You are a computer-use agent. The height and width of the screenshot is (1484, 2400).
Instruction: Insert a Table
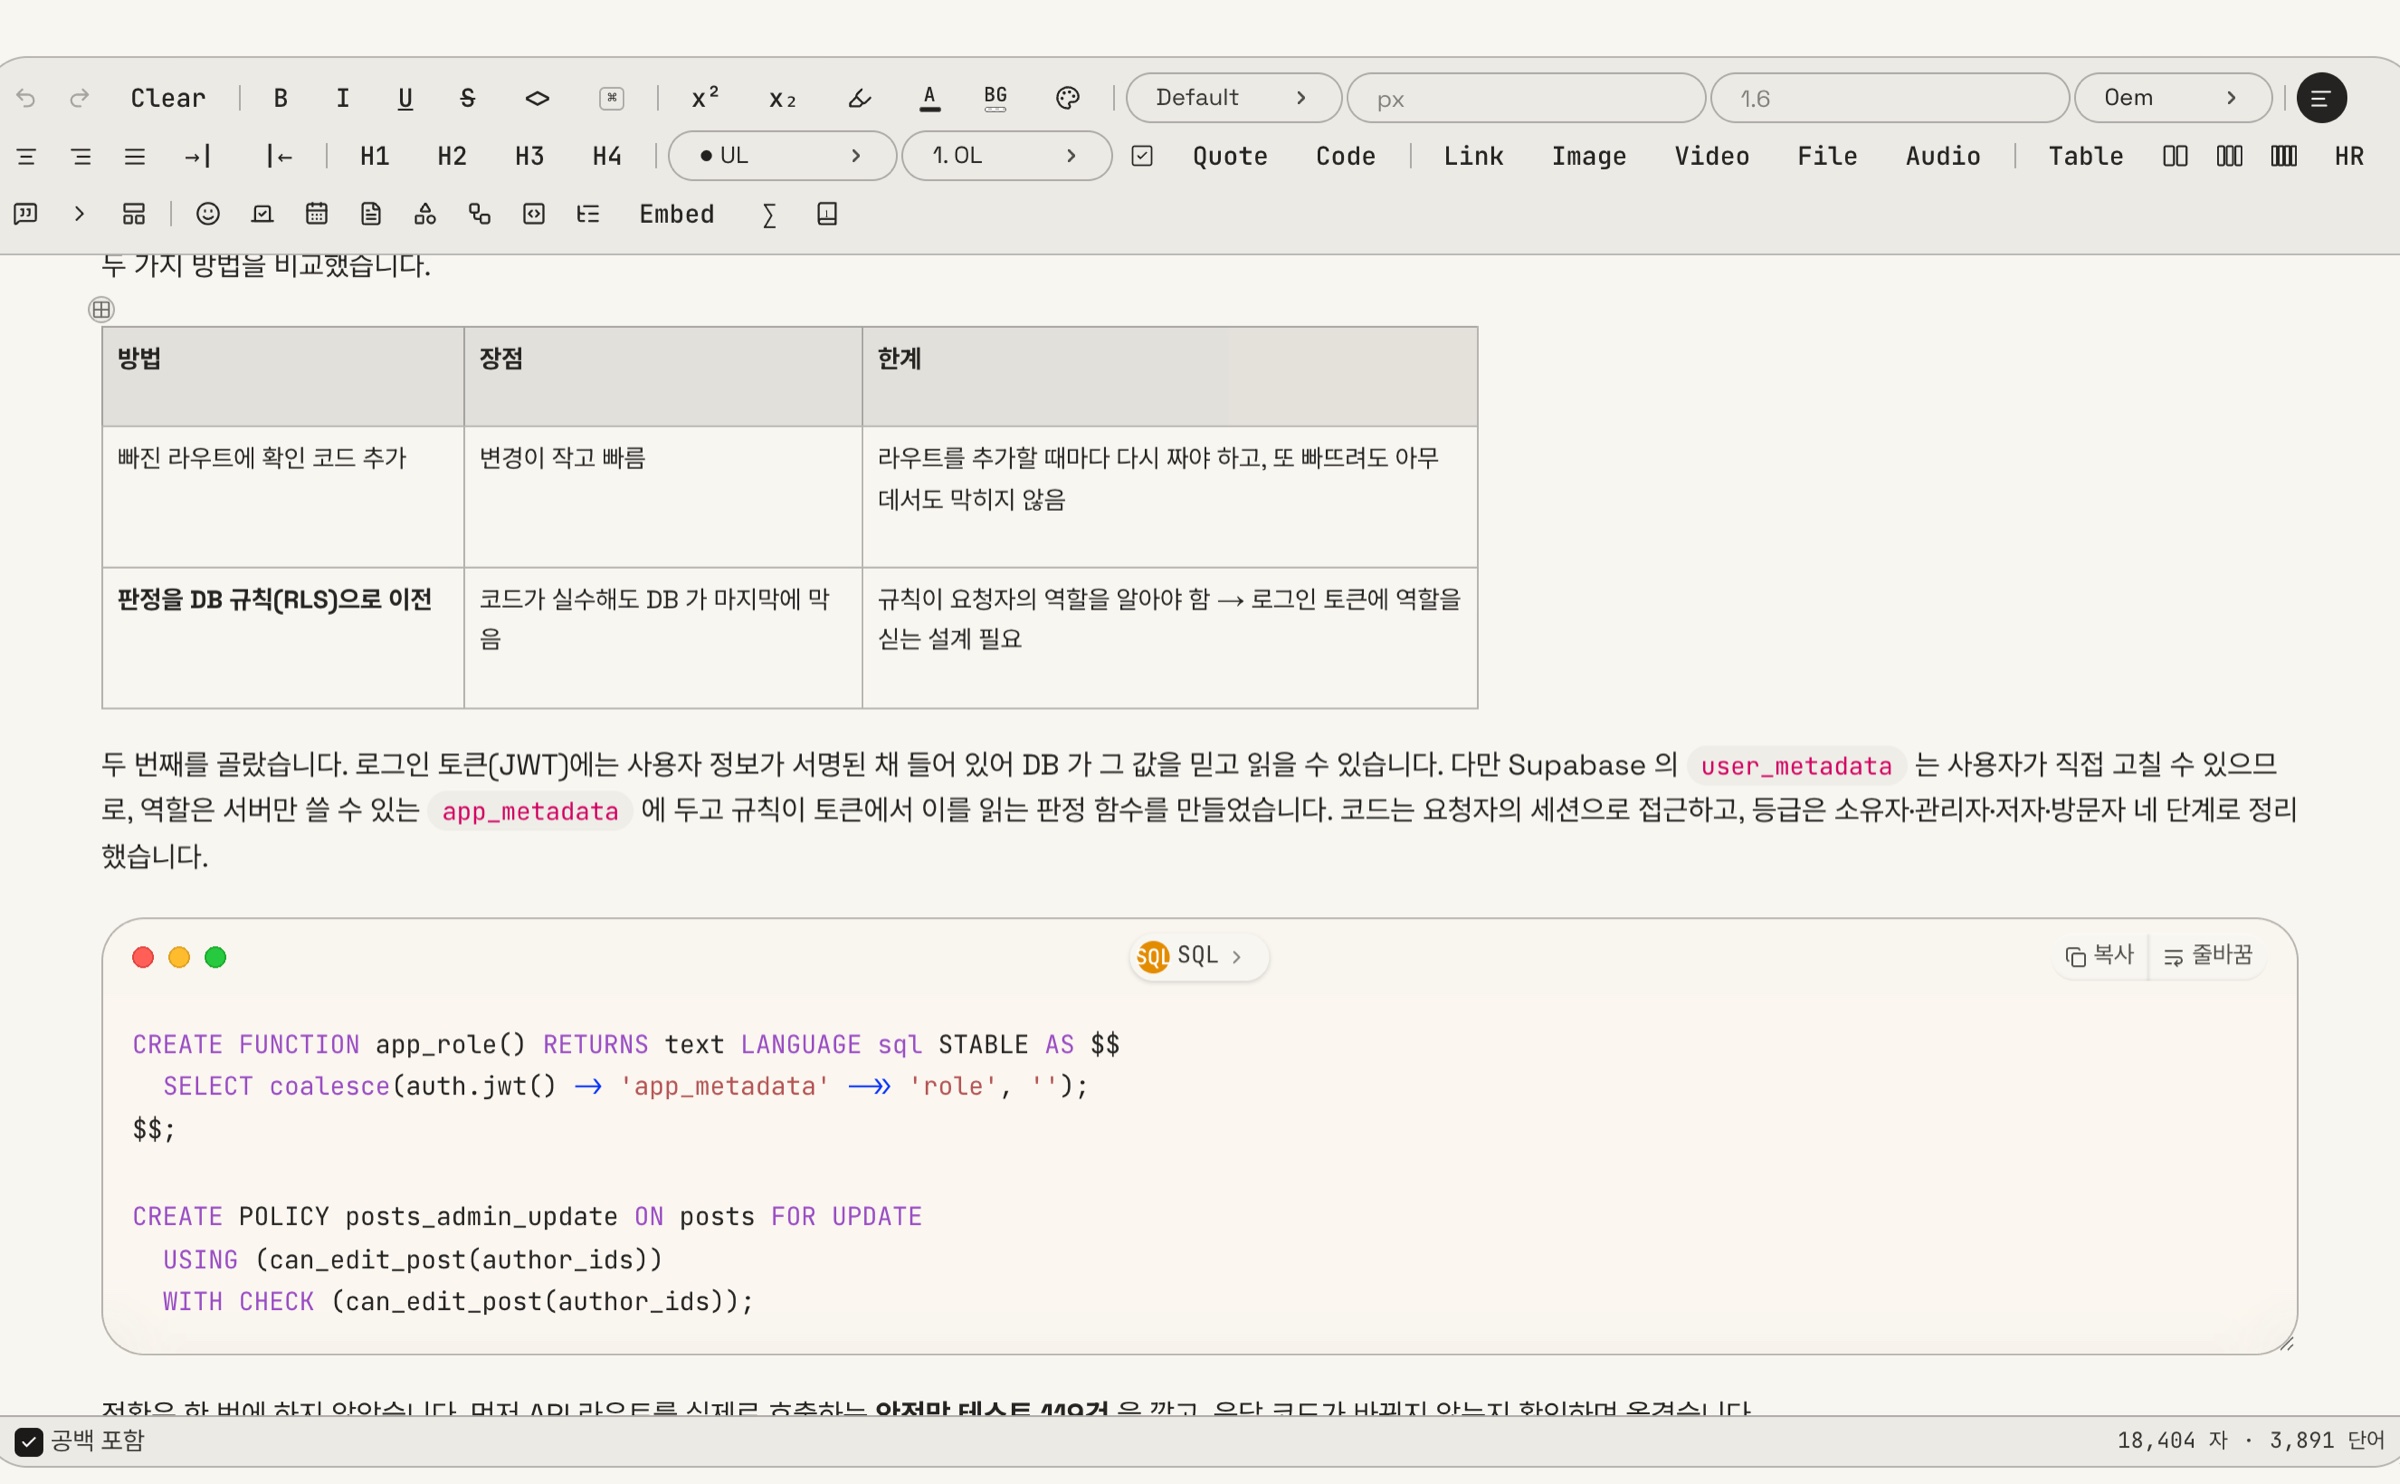(2086, 156)
